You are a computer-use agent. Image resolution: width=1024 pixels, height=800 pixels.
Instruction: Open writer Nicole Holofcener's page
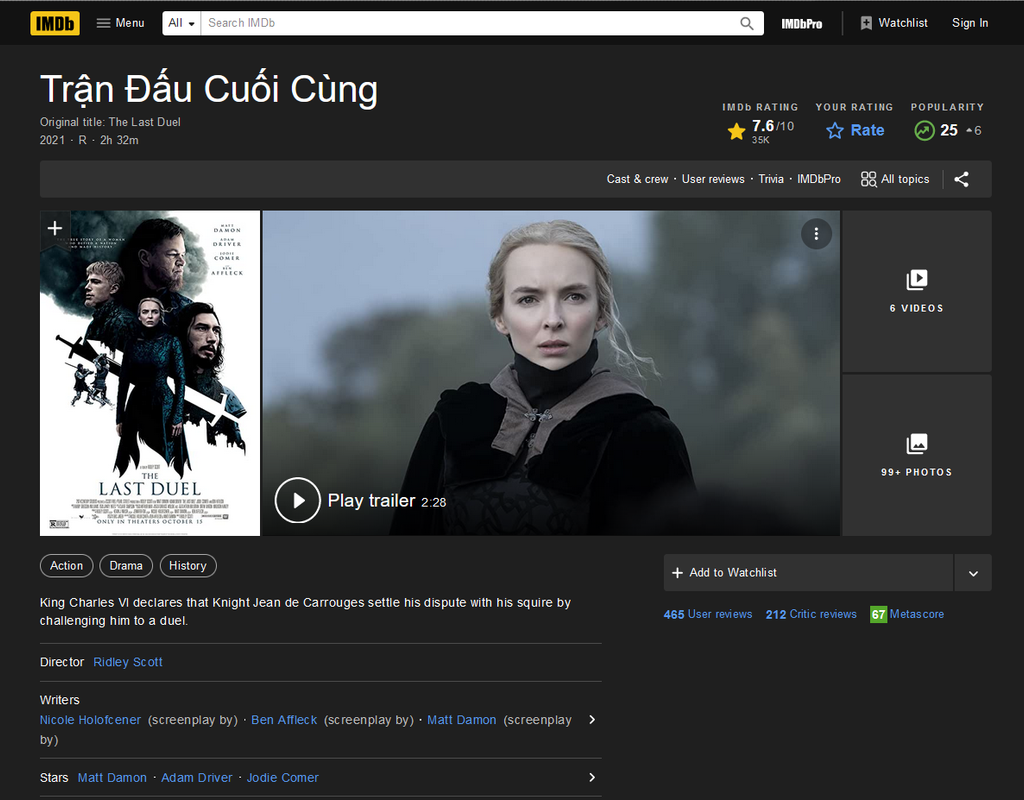tap(90, 720)
